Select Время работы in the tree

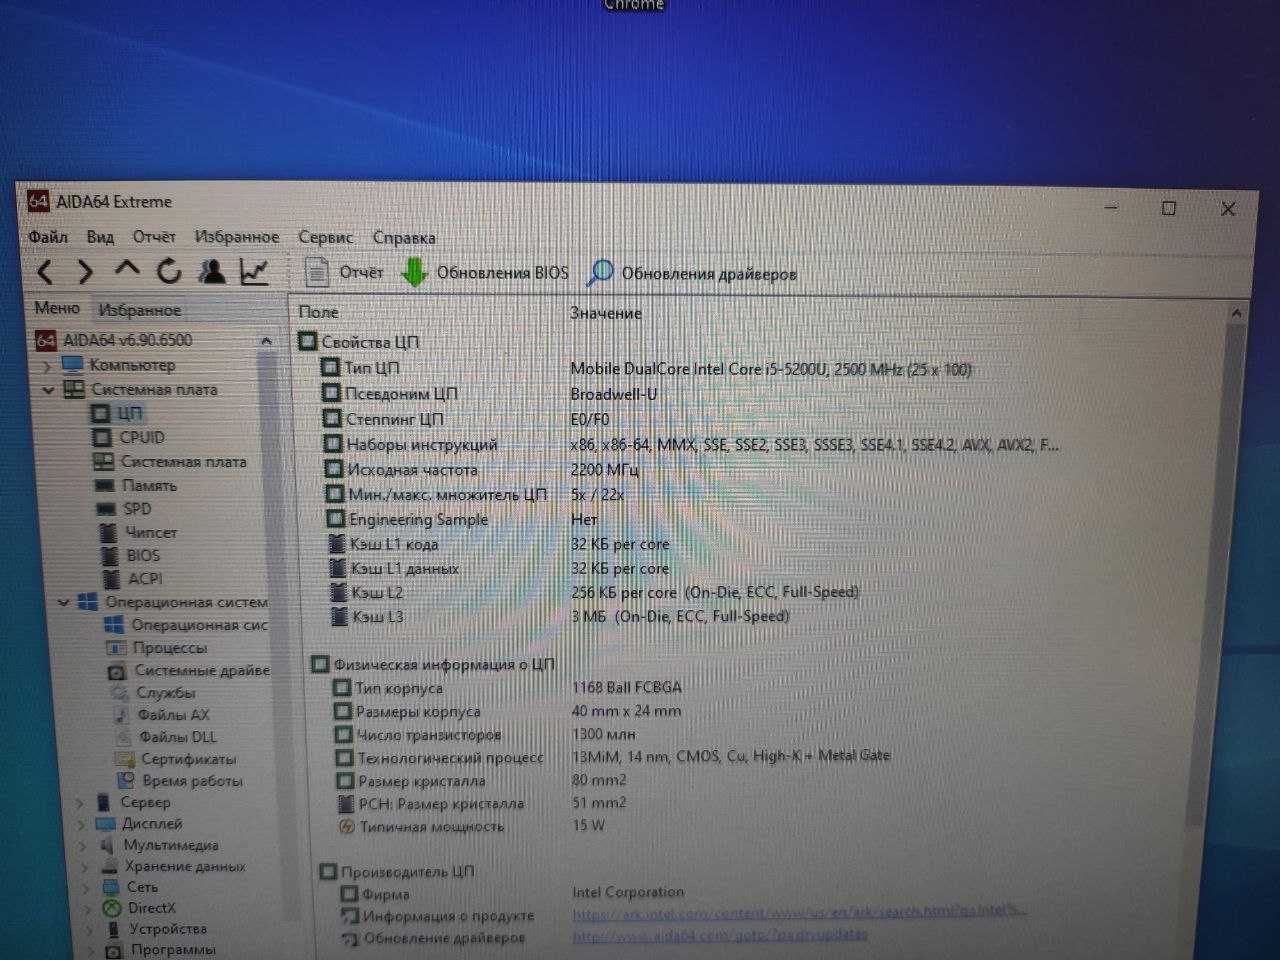coord(180,781)
